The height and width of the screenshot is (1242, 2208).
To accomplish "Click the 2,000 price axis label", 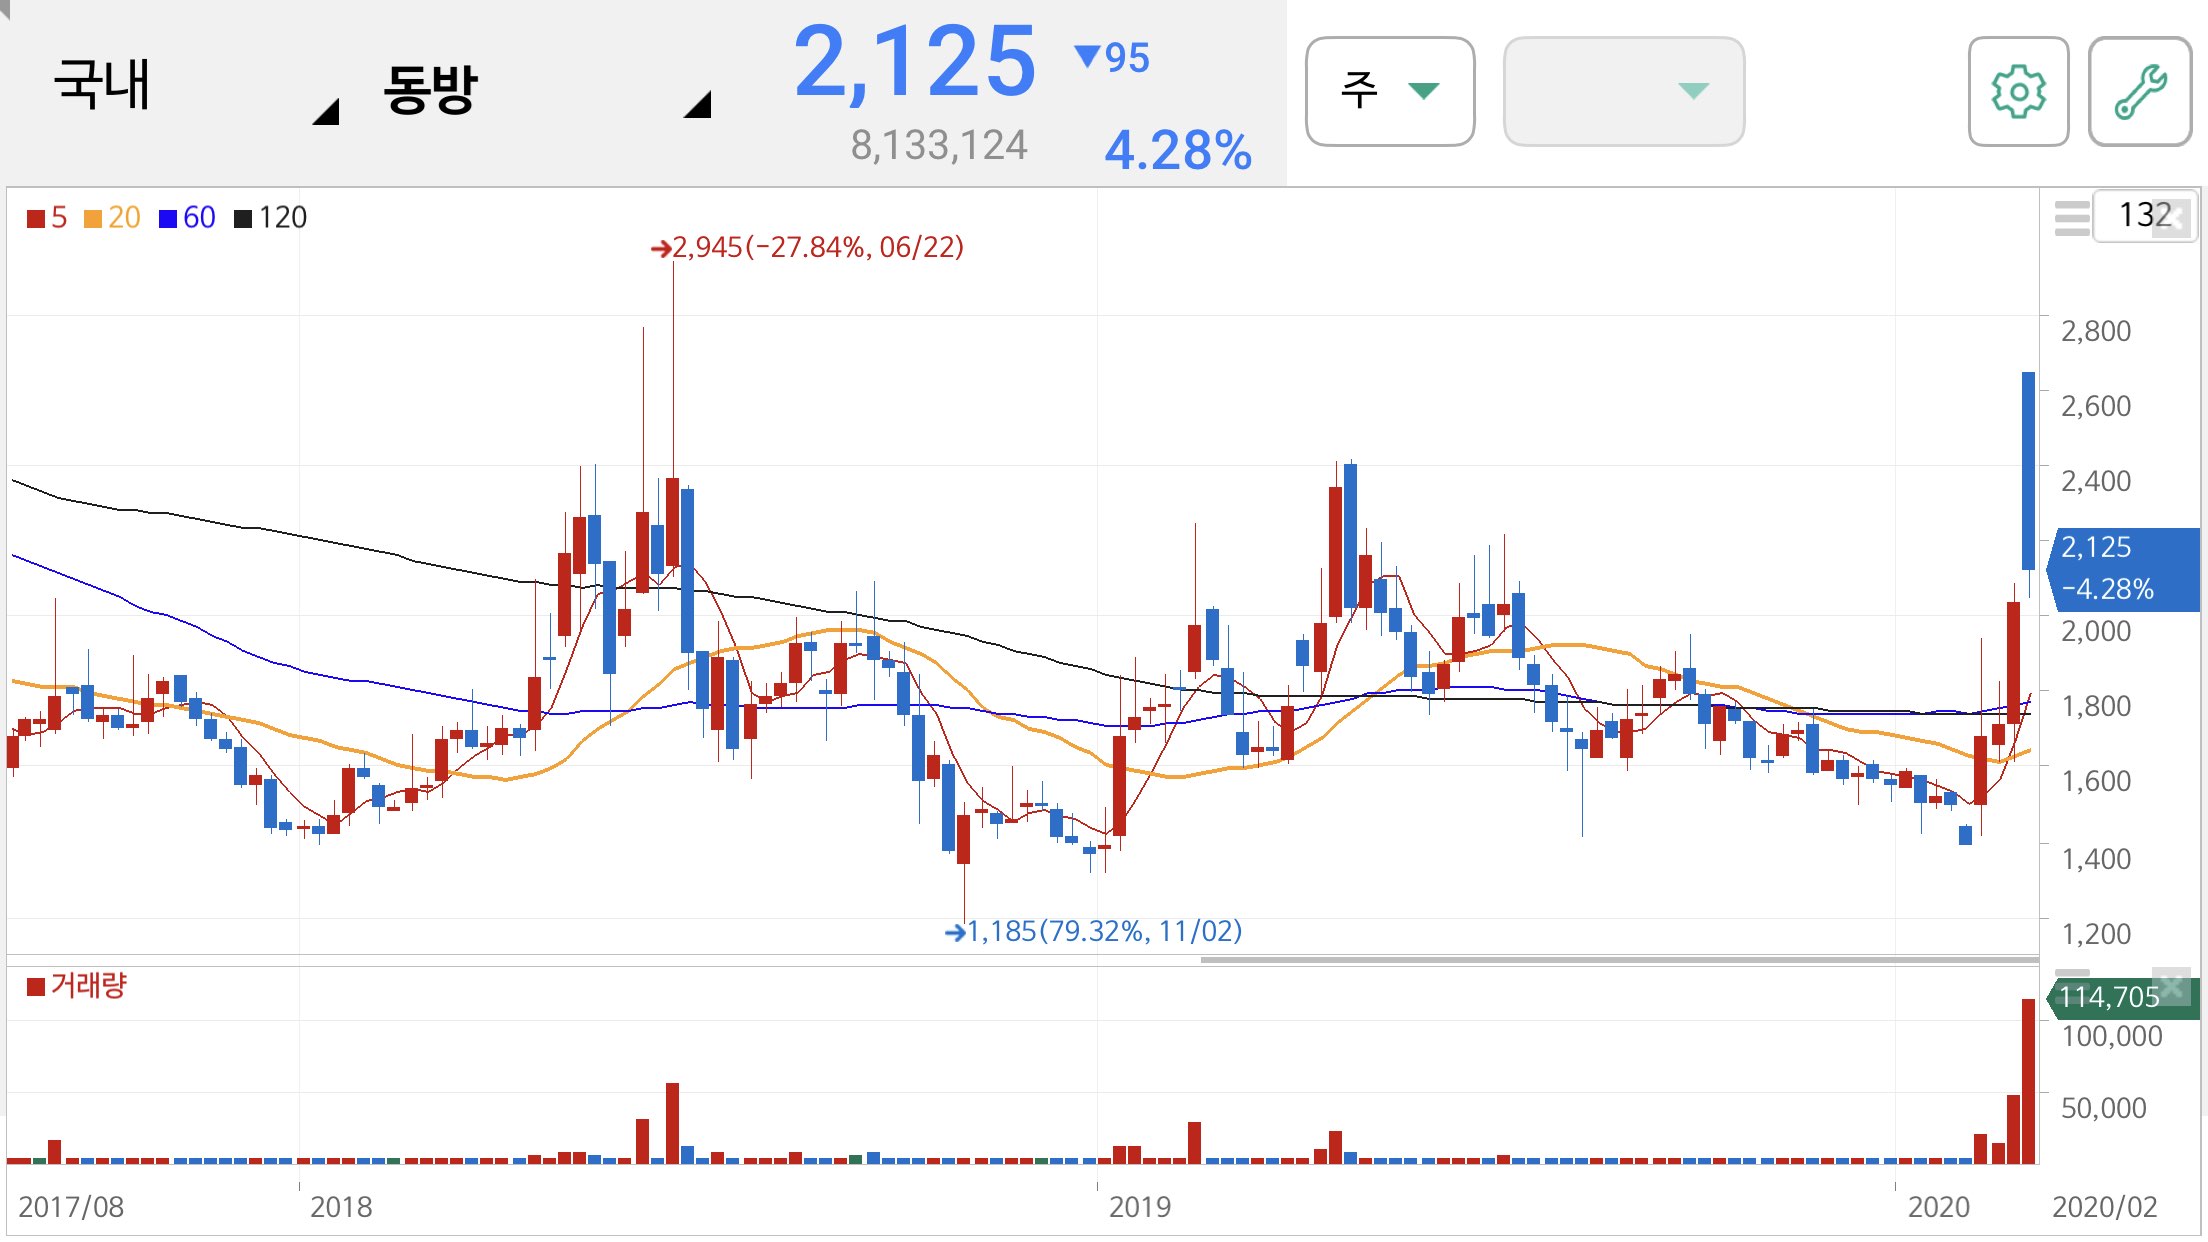I will tap(2096, 631).
